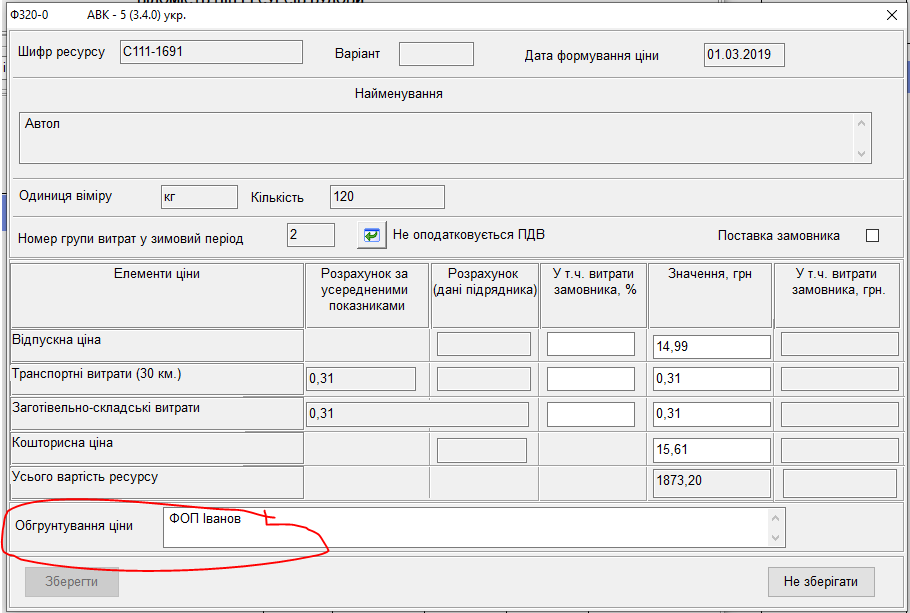This screenshot has height=613, width=910.
Task: Click the Відпускна ціна contractor data field
Action: pos(483,344)
